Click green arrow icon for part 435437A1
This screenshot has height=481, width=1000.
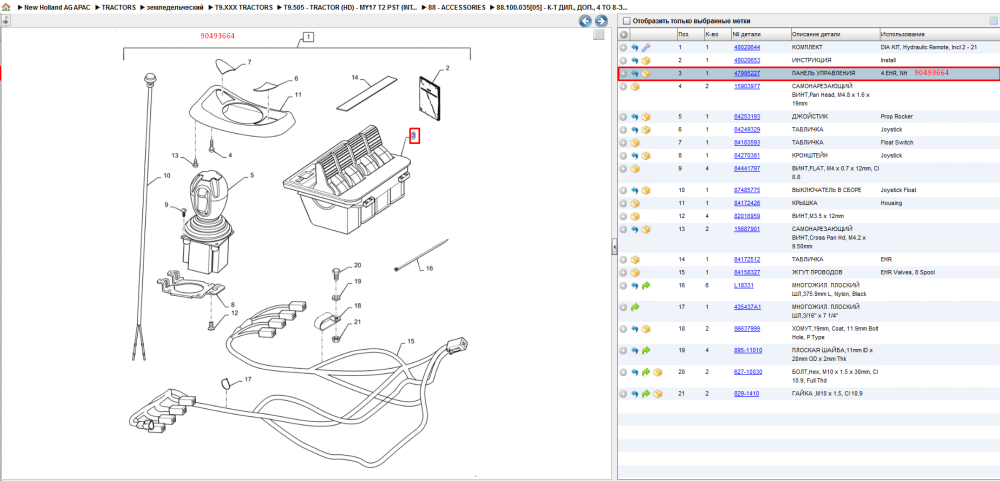pyautogui.click(x=635, y=307)
